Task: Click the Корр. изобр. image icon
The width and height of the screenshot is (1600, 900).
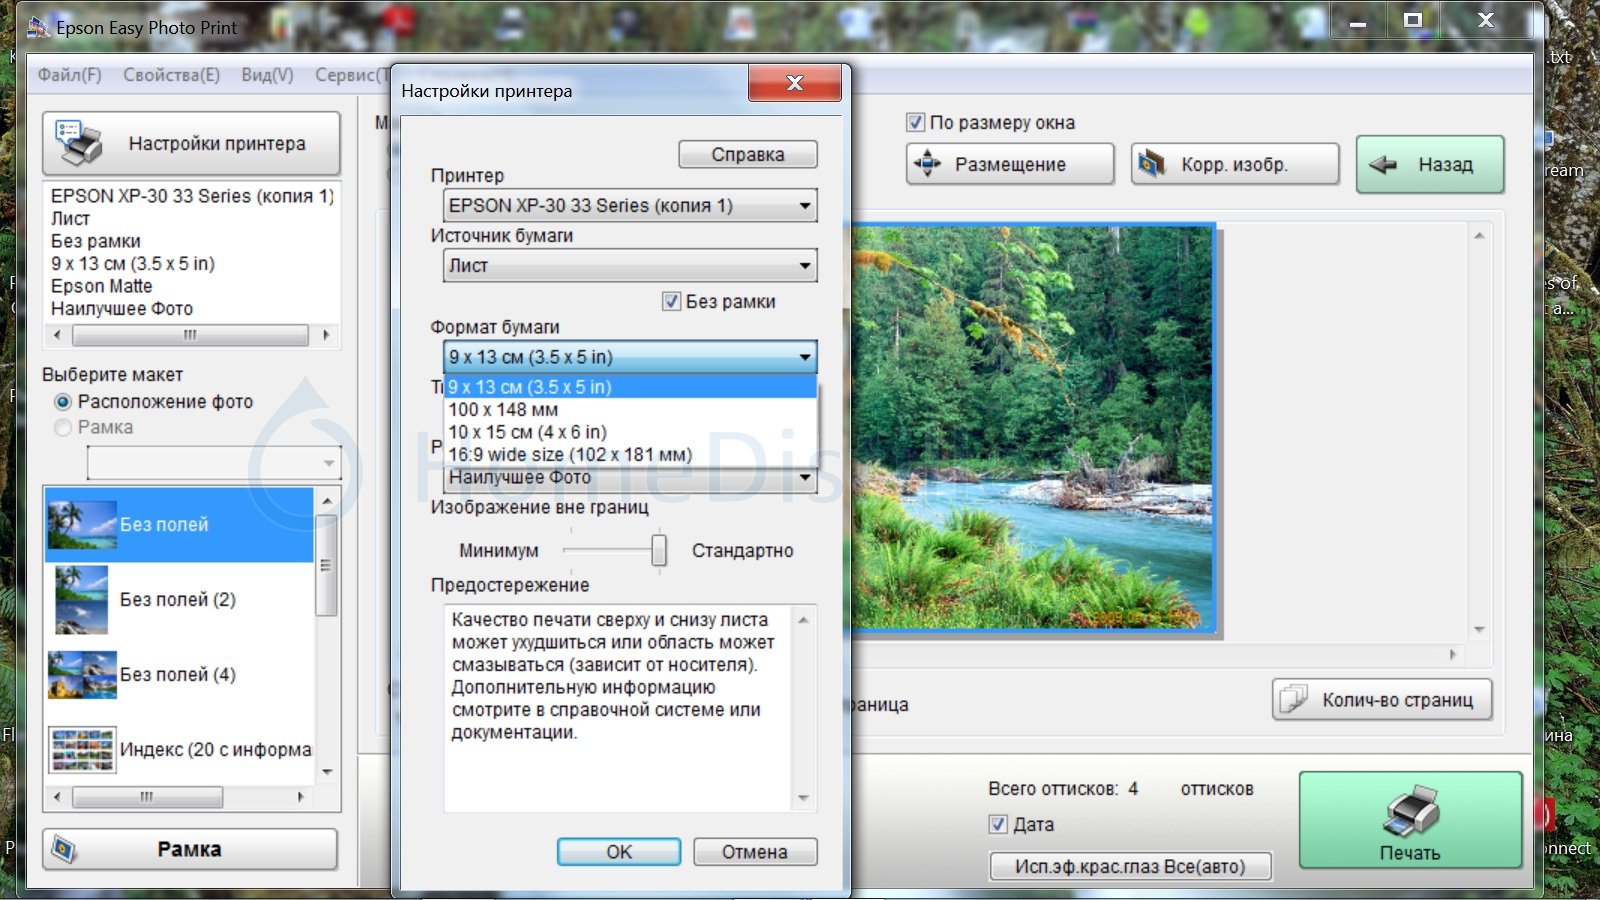Action: coord(1152,163)
